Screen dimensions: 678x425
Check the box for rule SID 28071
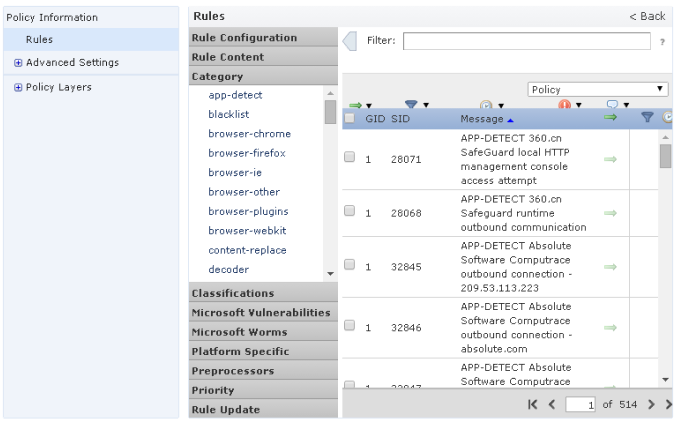(x=350, y=158)
